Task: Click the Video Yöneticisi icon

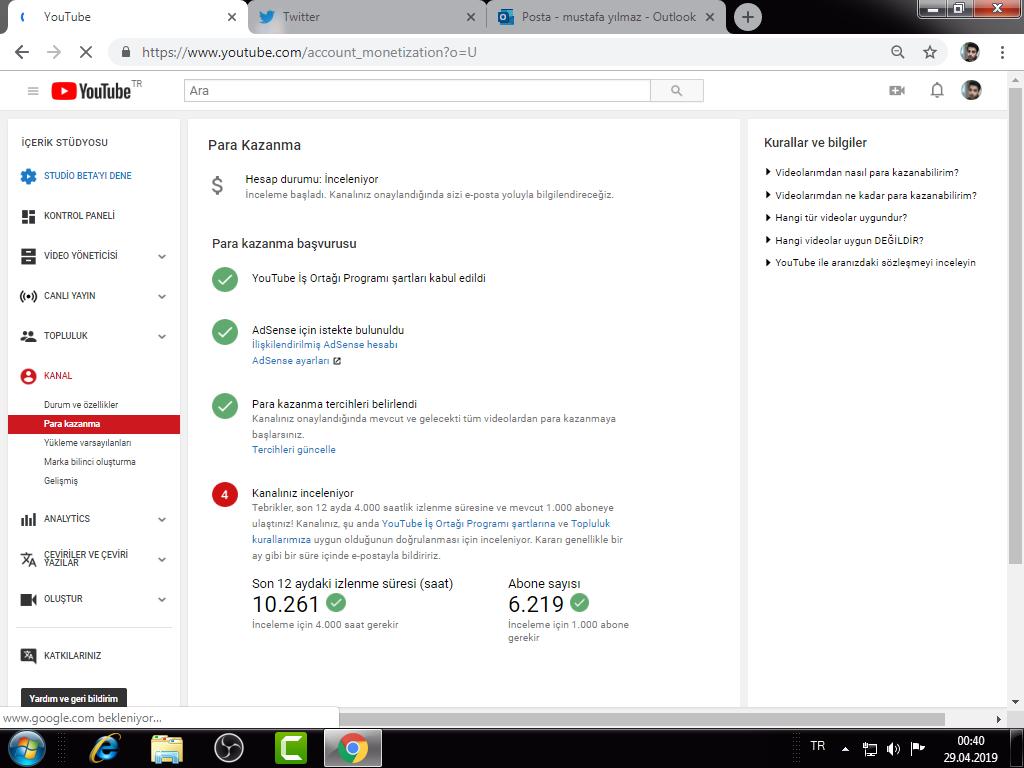Action: 28,256
